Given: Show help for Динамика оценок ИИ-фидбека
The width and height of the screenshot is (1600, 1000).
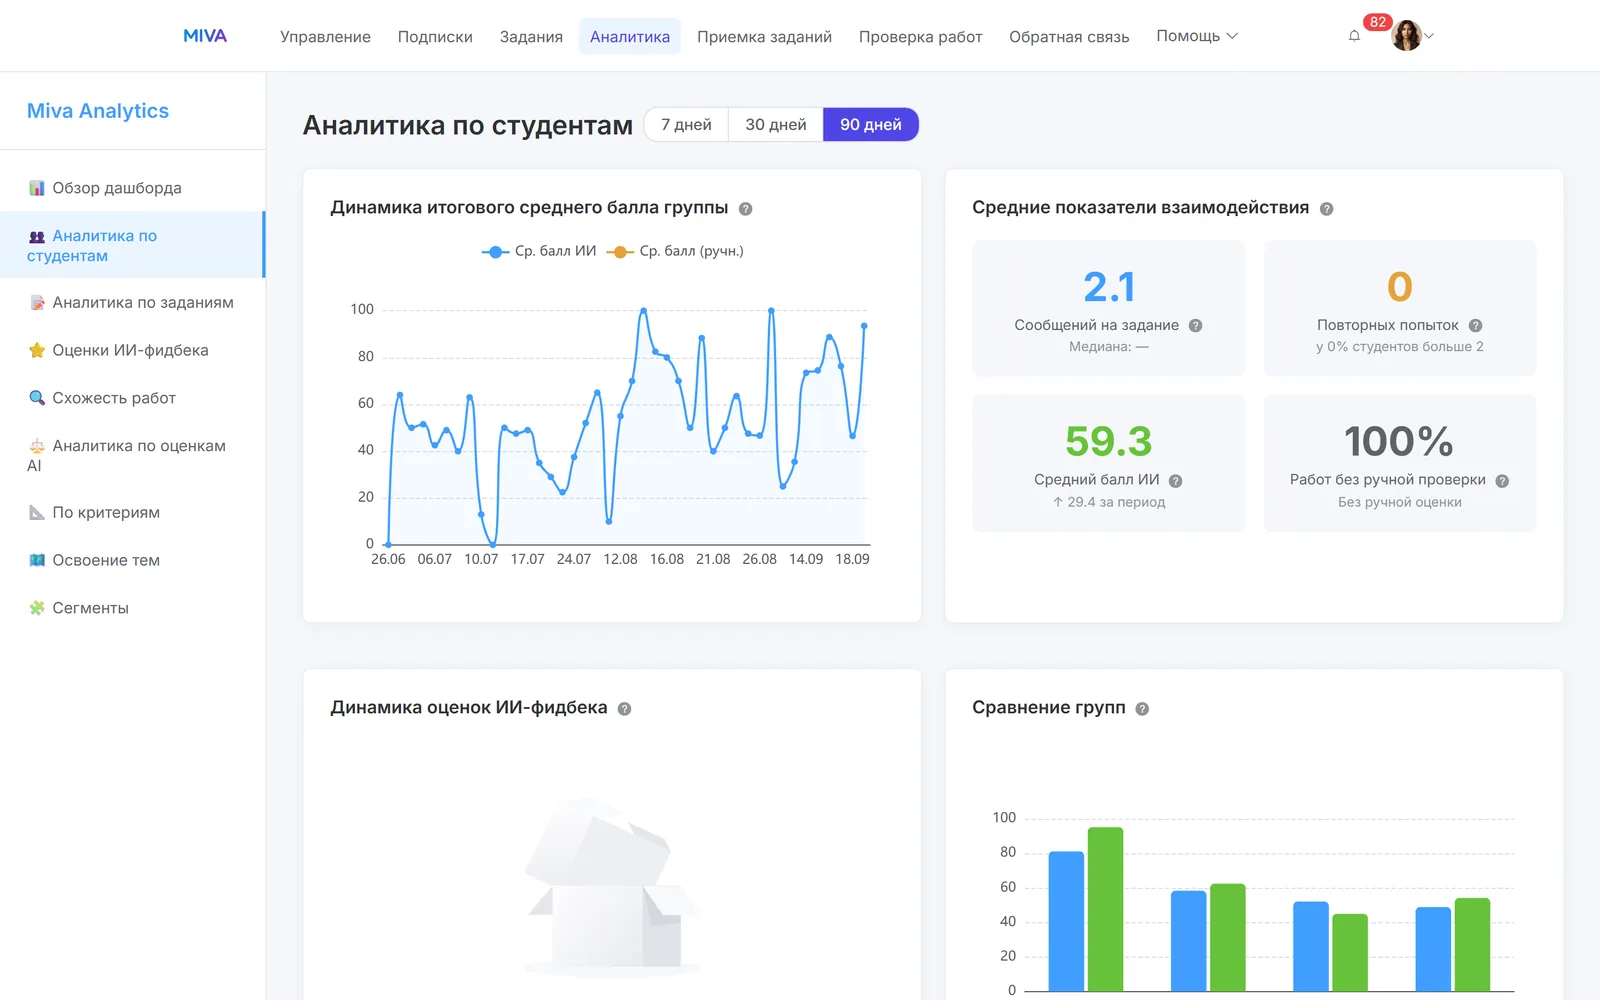Looking at the screenshot, I should pos(624,709).
